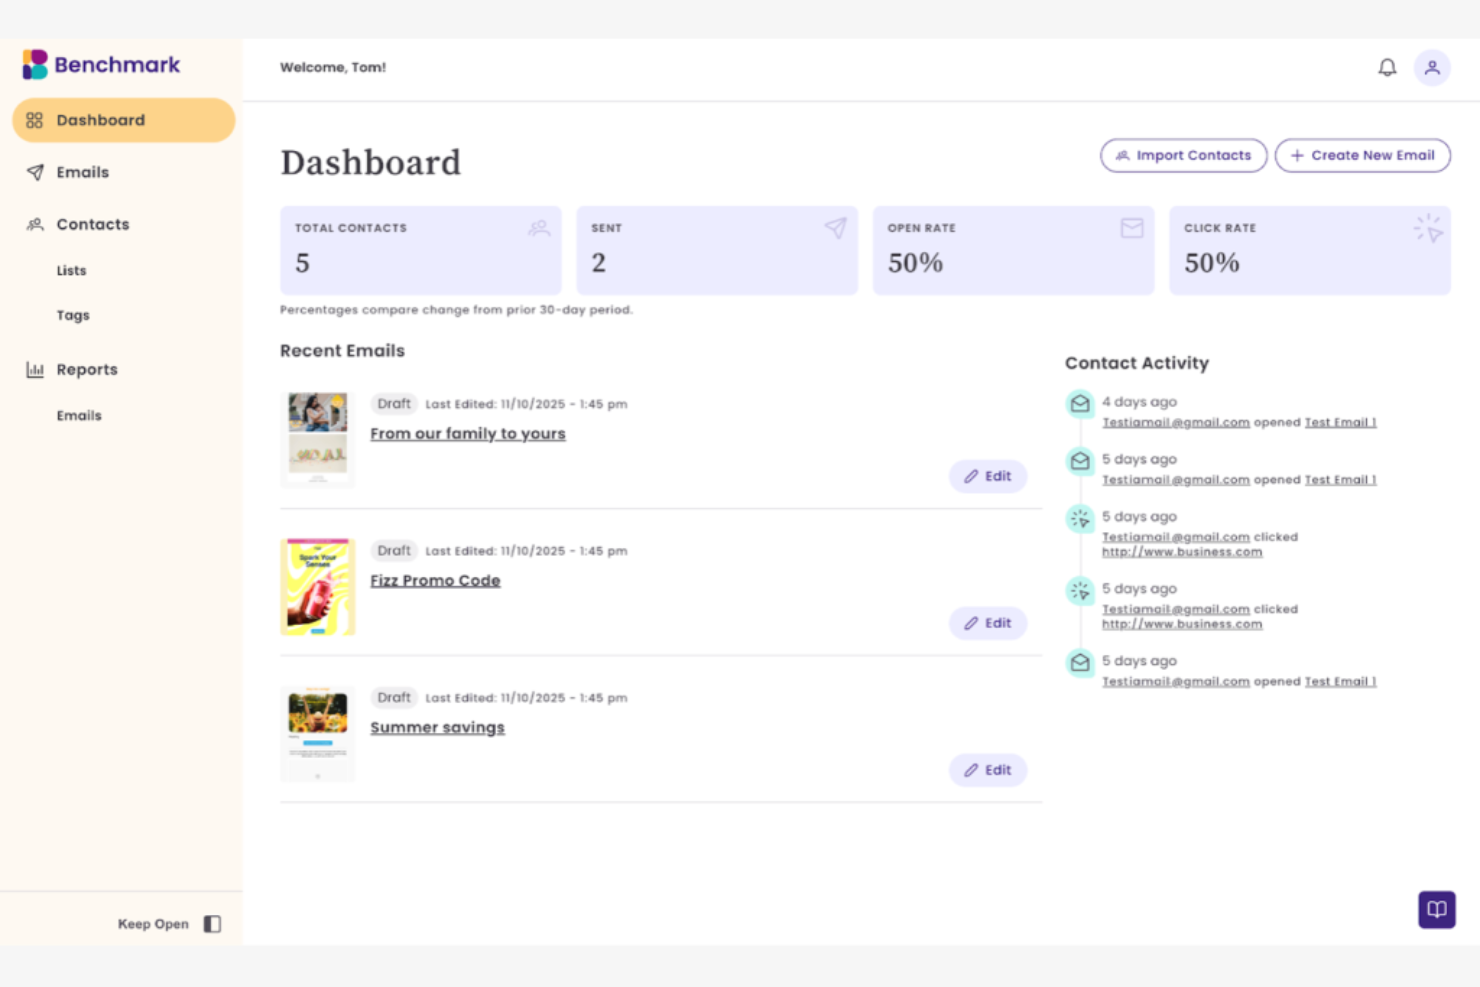
Task: Open Tags under Contacts
Action: 73,315
